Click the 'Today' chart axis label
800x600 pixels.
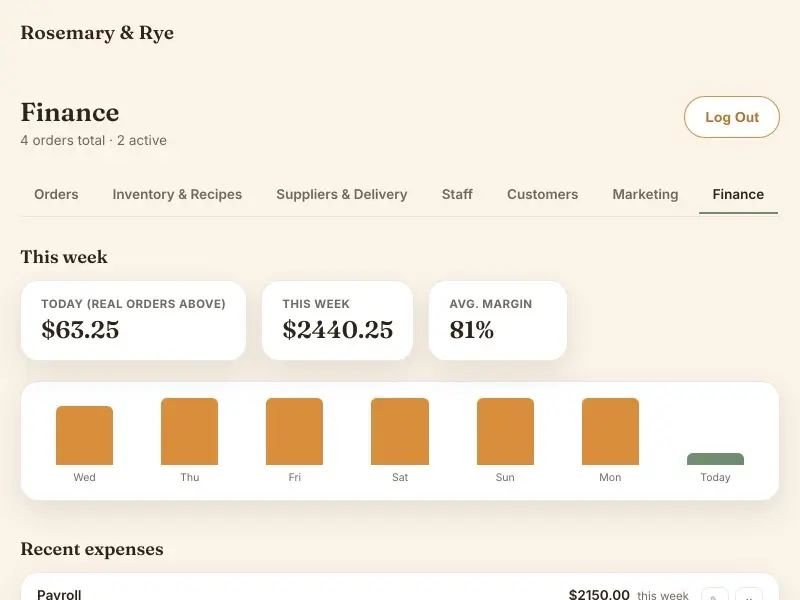pyautogui.click(x=715, y=477)
